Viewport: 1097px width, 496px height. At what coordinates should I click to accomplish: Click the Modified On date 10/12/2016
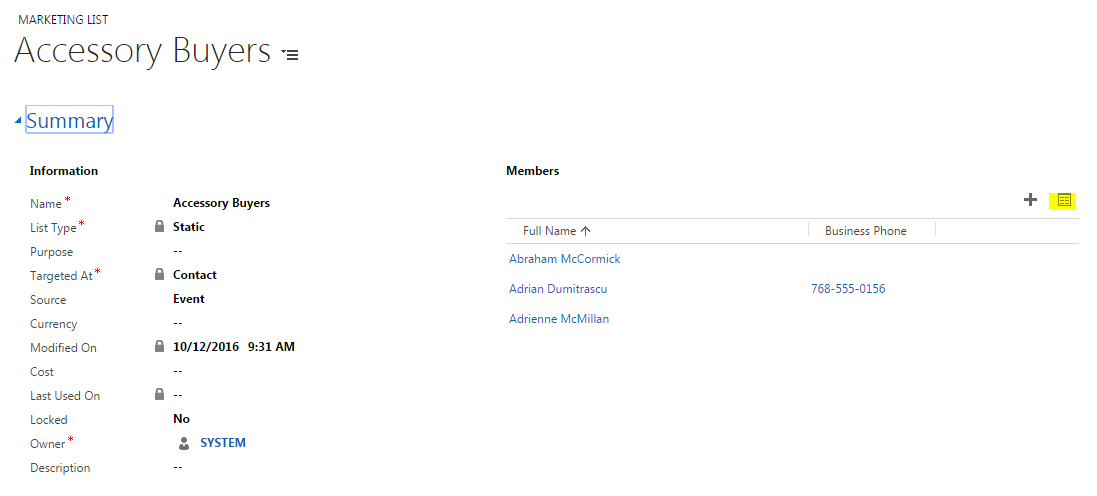click(x=206, y=346)
